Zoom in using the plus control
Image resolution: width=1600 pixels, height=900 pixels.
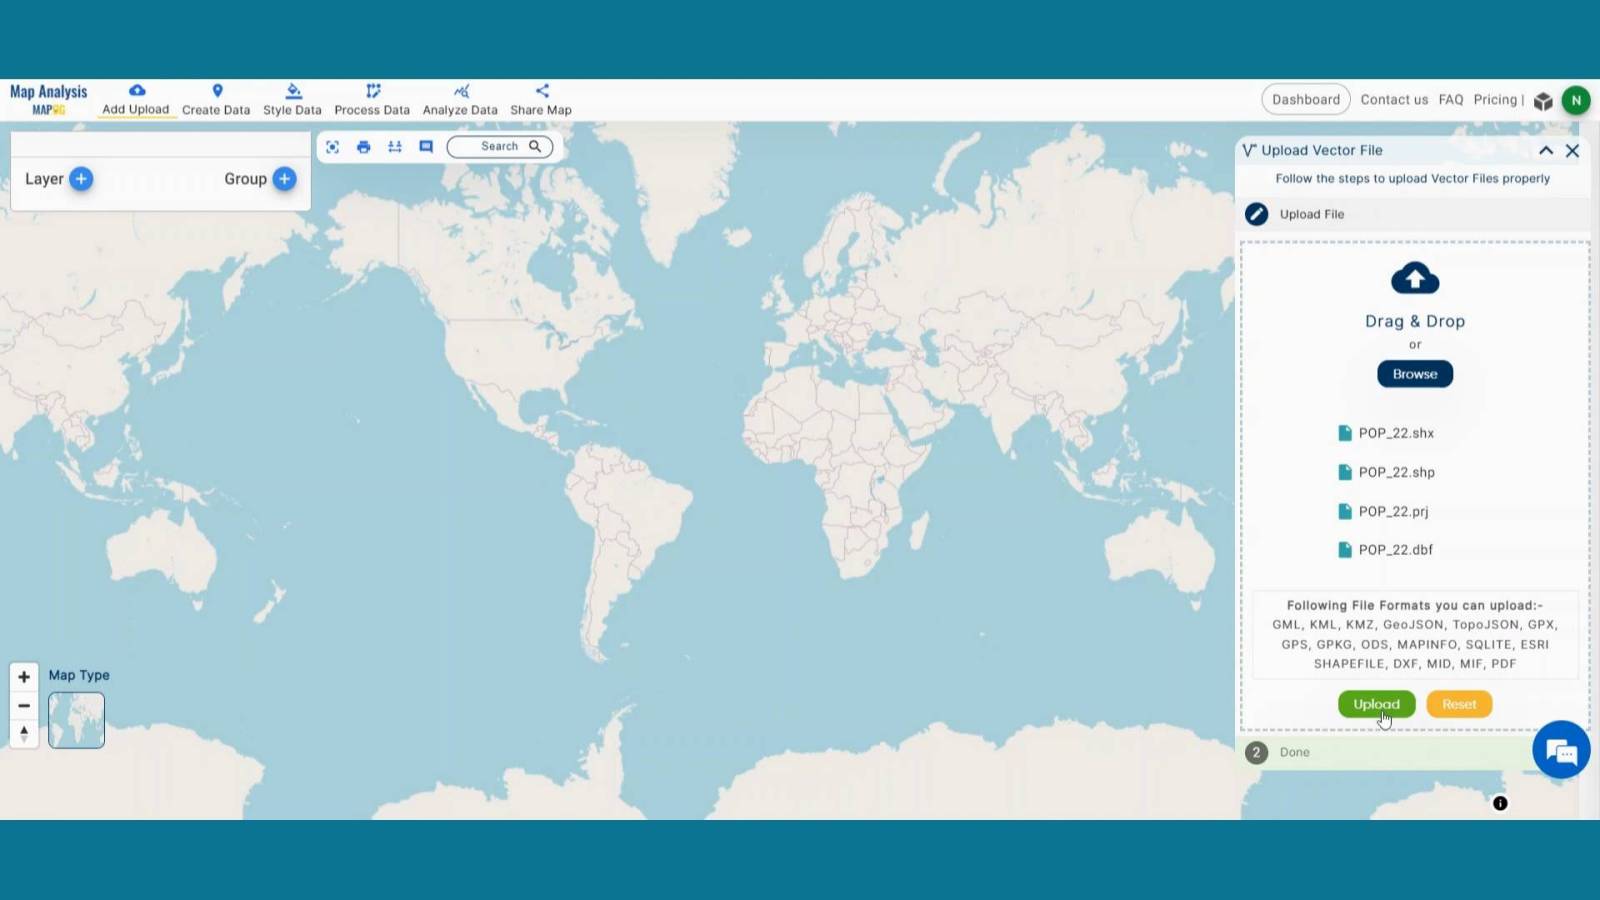click(x=24, y=676)
